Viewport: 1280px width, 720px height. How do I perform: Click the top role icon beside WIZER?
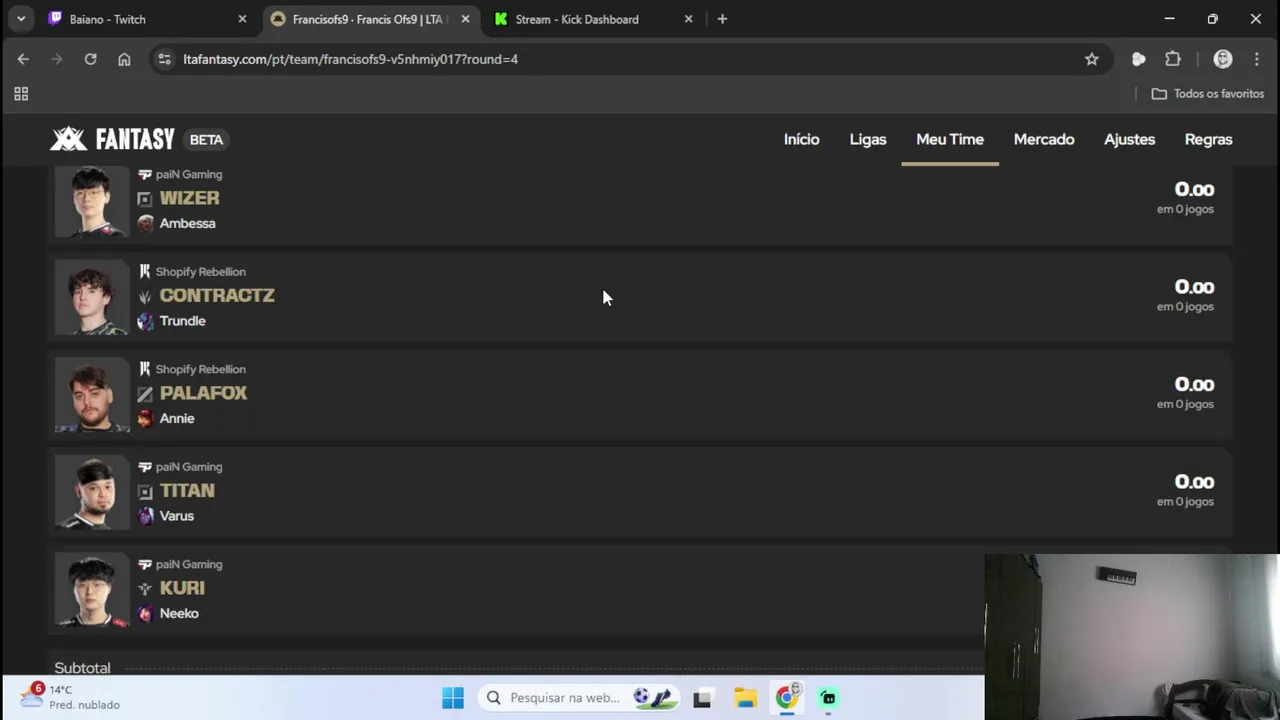pos(145,199)
